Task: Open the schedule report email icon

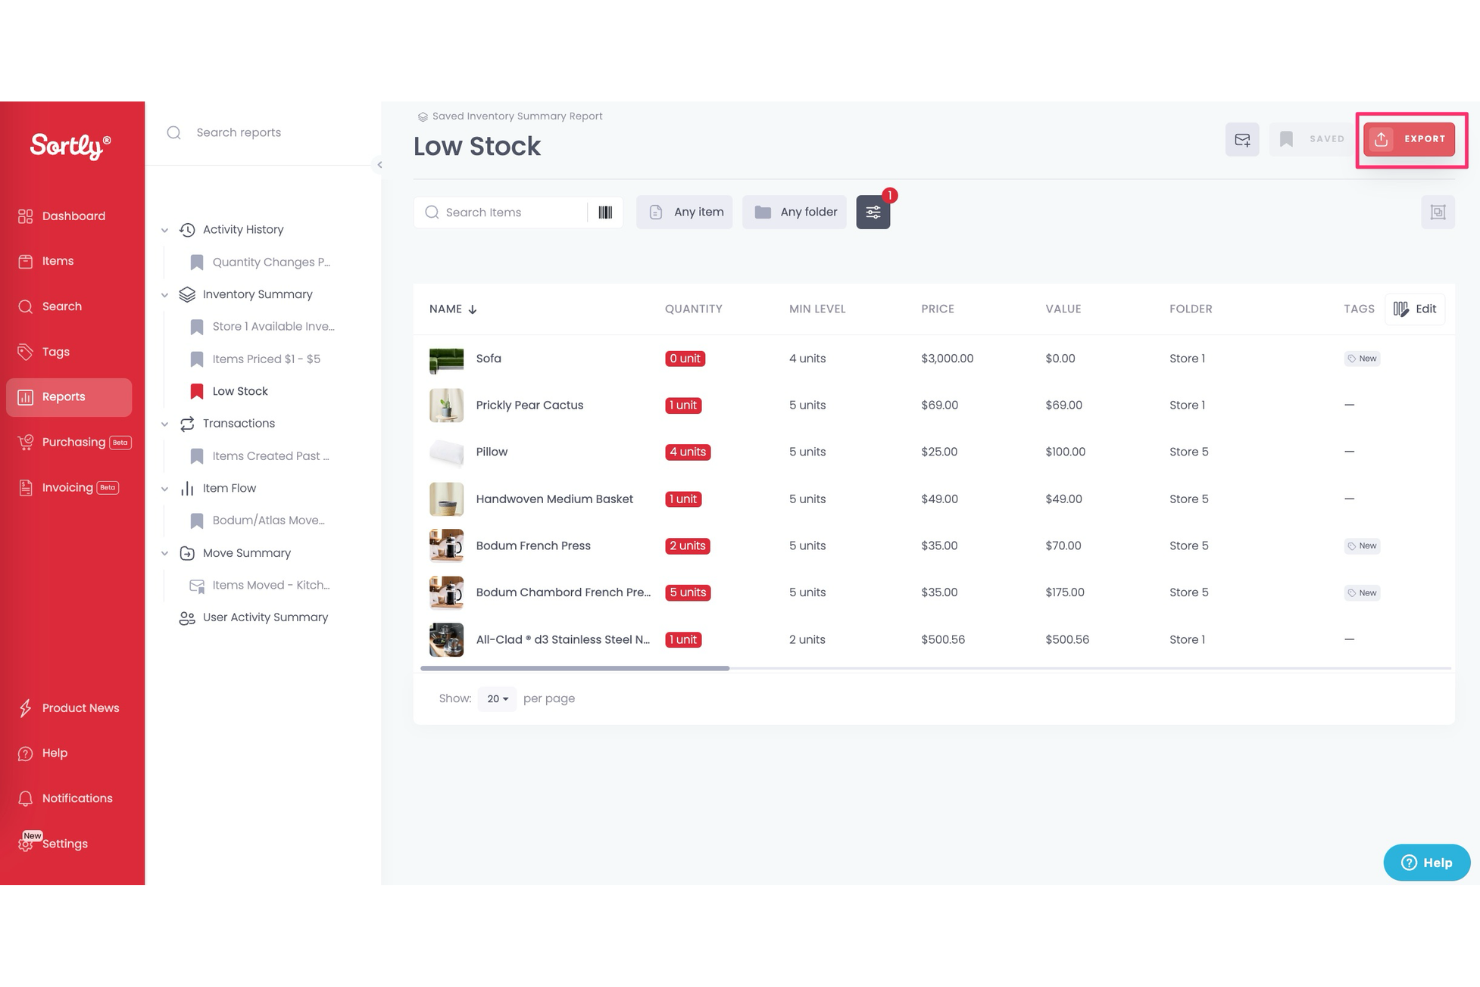Action: (1242, 139)
